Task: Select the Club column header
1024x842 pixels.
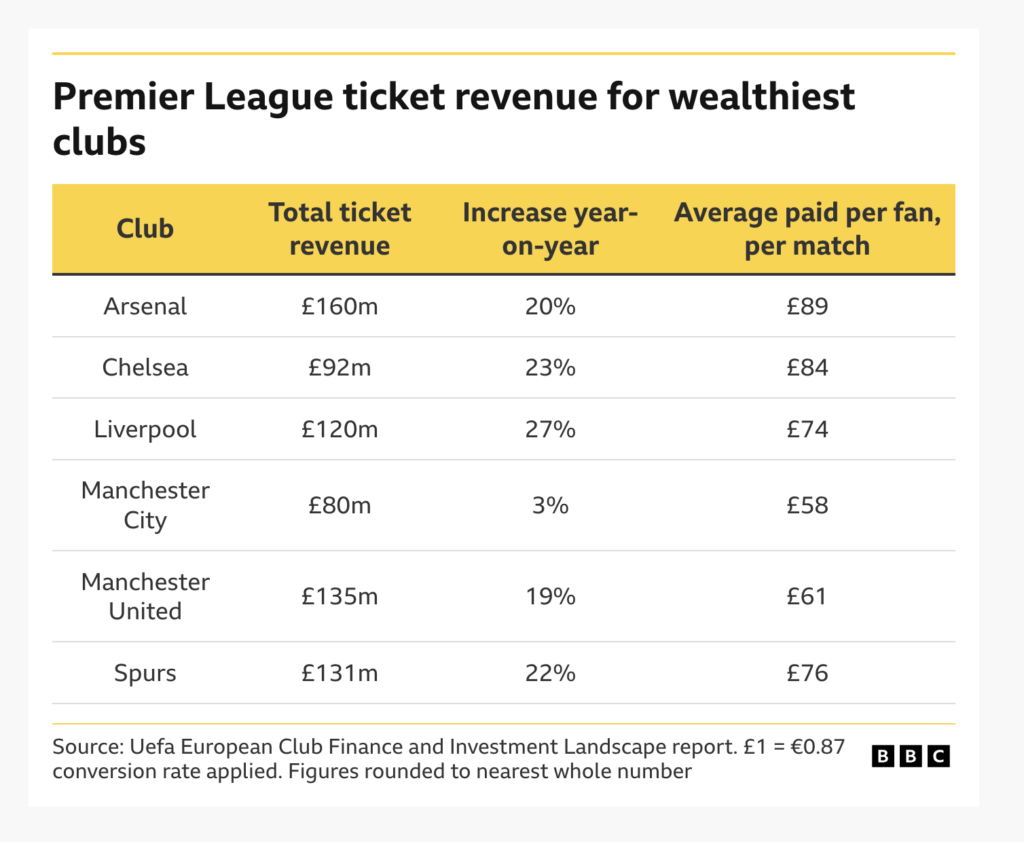Action: (145, 229)
